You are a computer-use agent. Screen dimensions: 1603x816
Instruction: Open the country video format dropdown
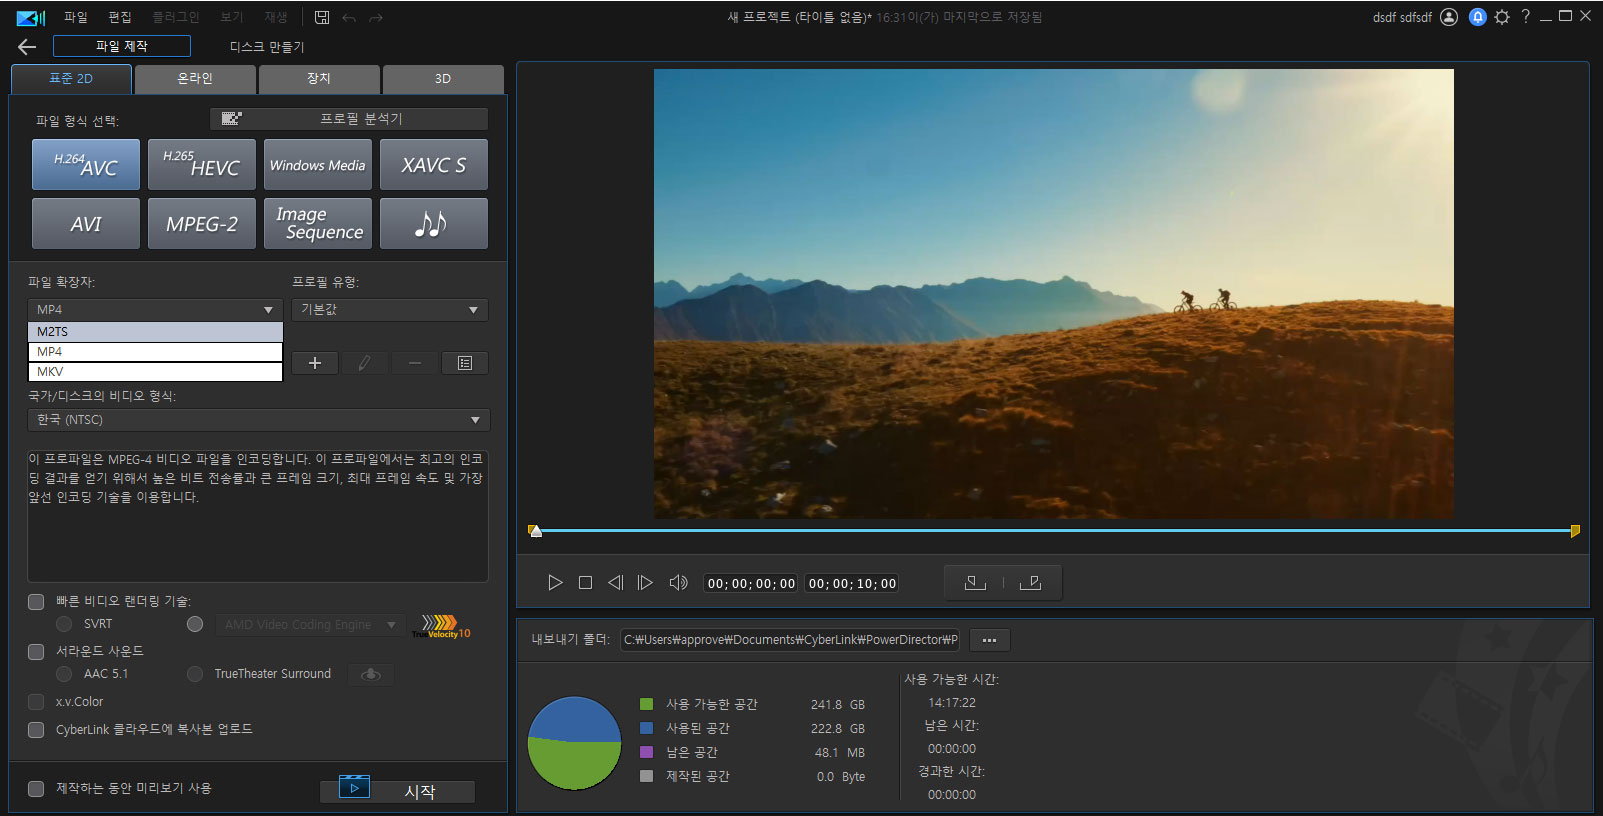(x=258, y=420)
